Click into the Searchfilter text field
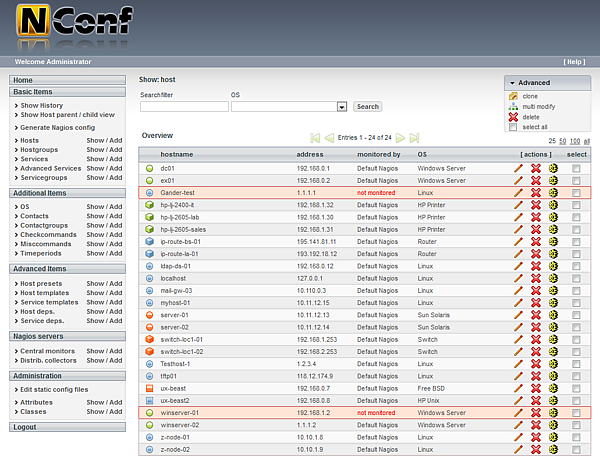 tap(184, 106)
